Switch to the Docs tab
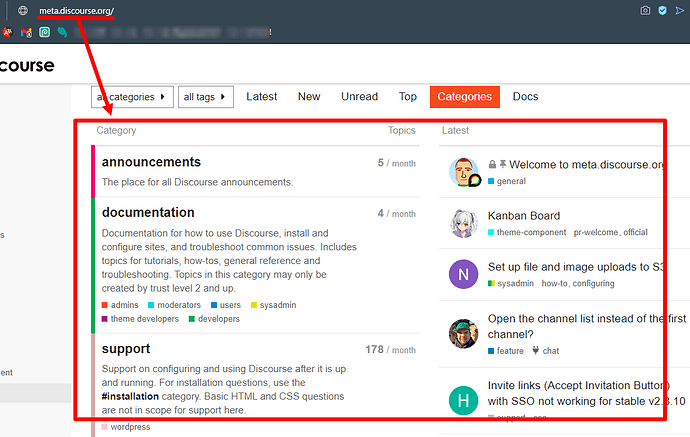 [x=525, y=96]
